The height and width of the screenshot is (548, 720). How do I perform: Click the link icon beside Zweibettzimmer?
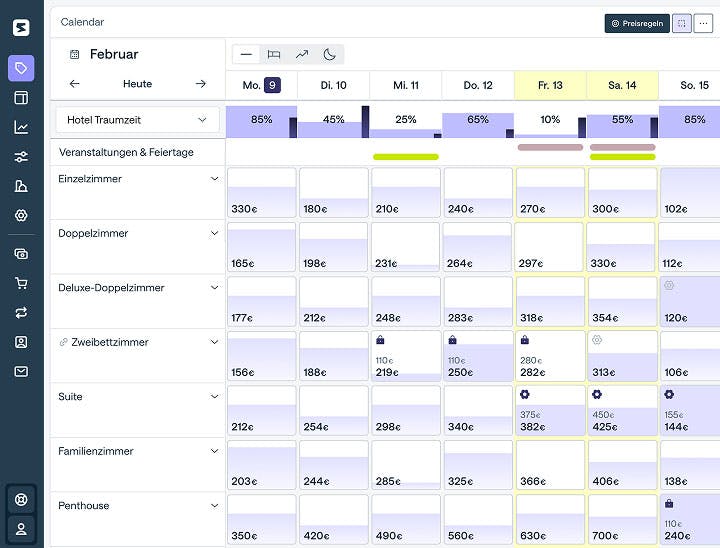tap(63, 342)
